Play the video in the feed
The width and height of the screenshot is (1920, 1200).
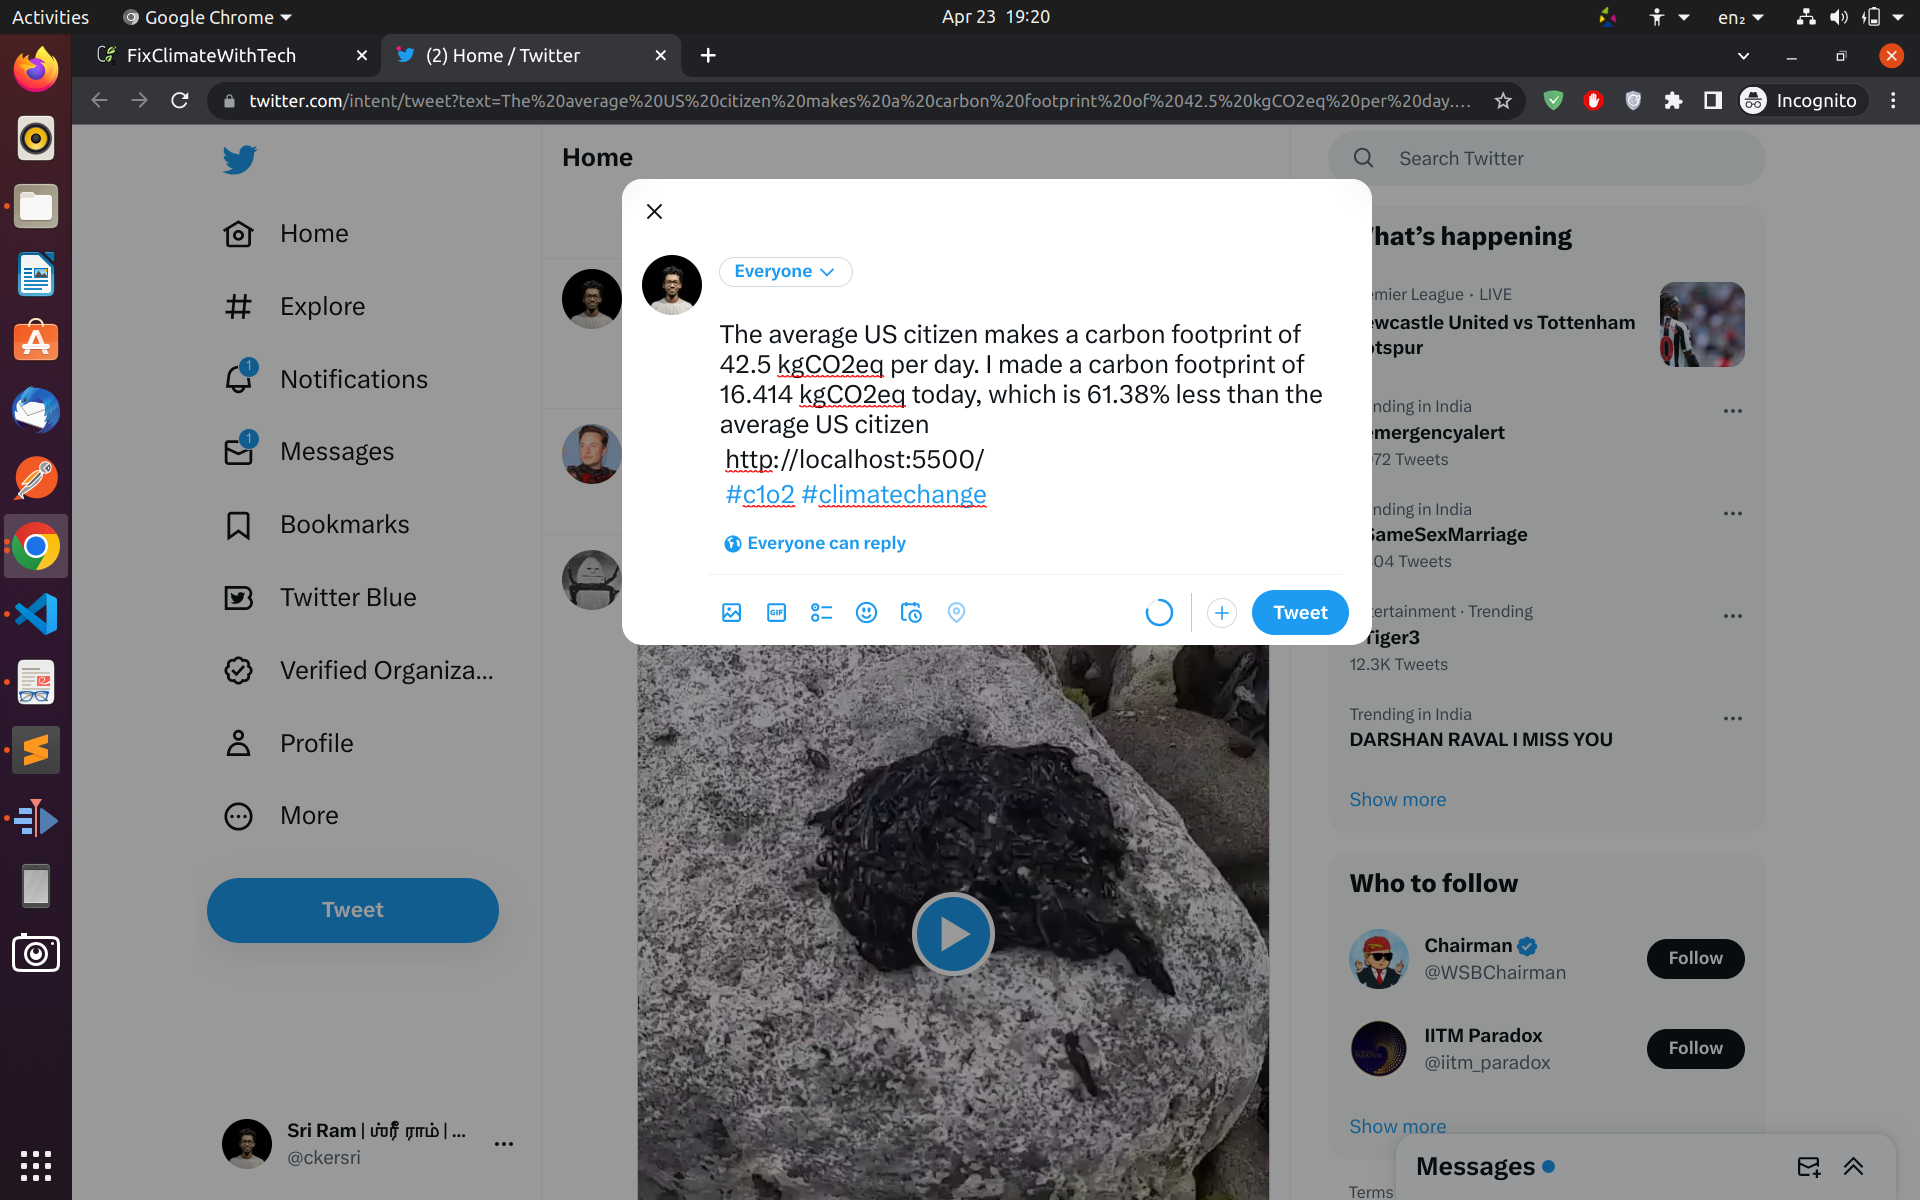click(x=952, y=934)
